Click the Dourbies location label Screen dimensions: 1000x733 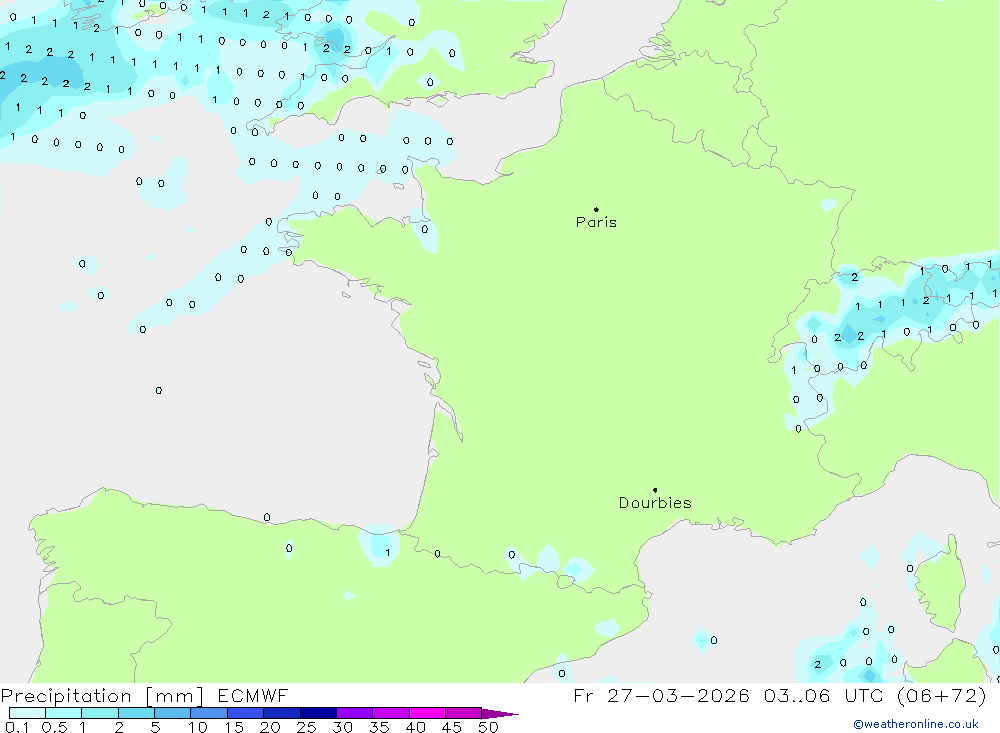(x=655, y=503)
